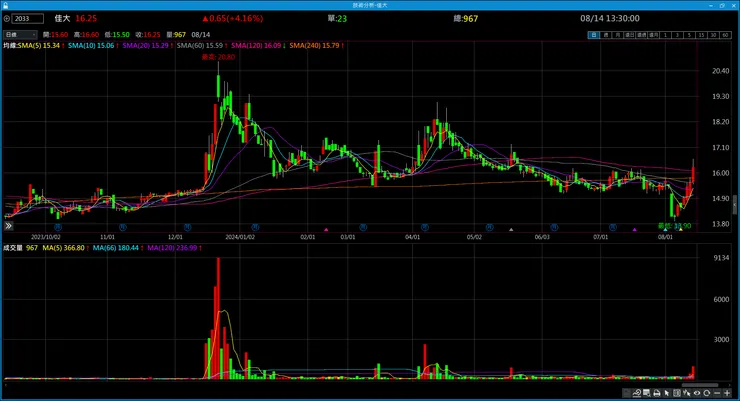Select the arrow pointer tool
The width and height of the screenshot is (740, 401).
tap(666, 393)
